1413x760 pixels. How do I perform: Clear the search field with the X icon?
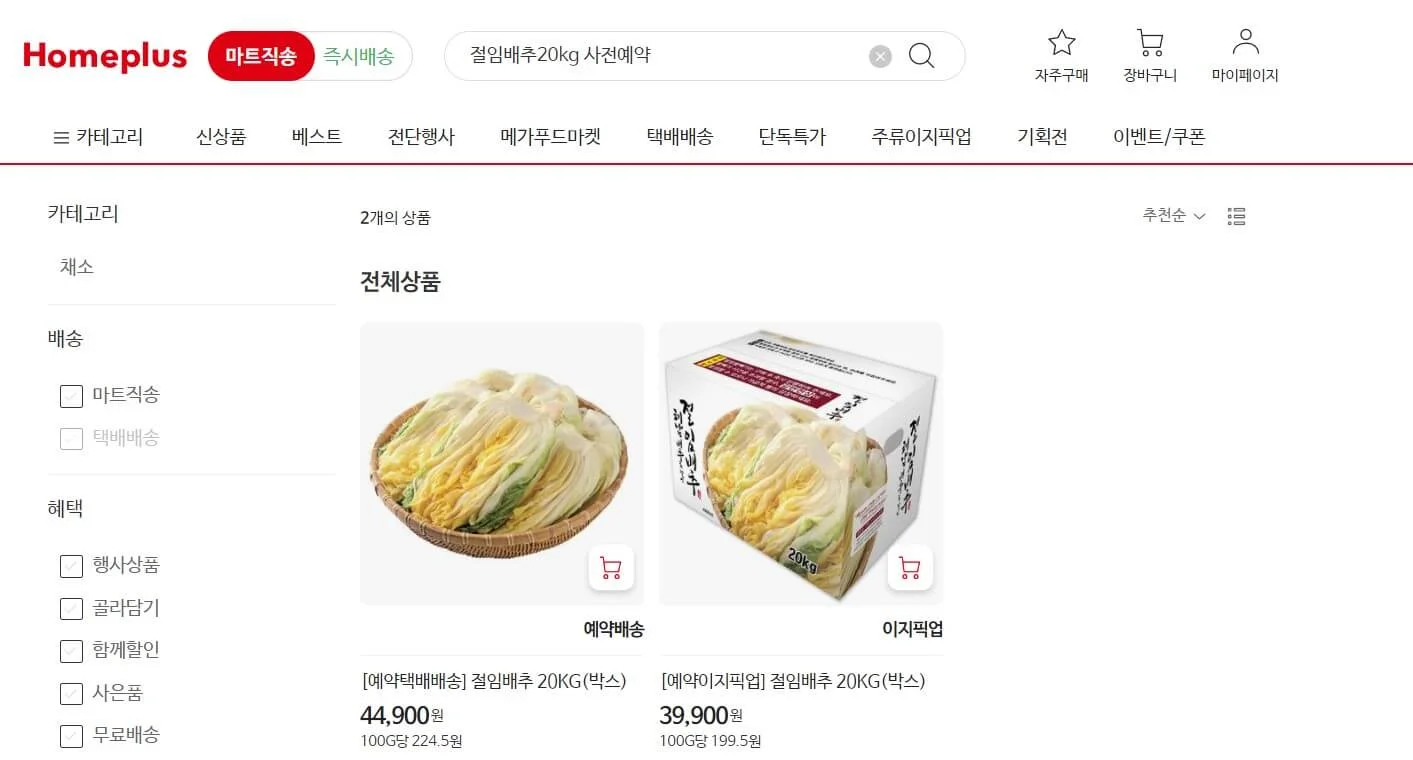tap(879, 56)
